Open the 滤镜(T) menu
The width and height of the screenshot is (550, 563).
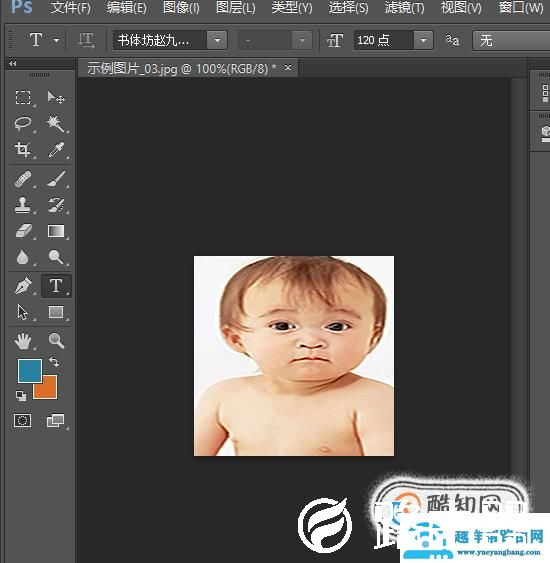coord(404,8)
